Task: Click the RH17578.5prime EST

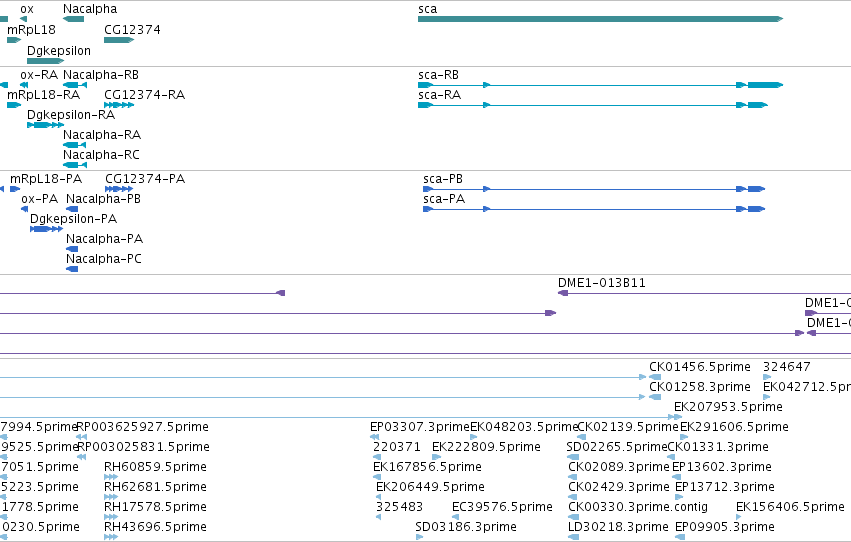Action: (111, 517)
